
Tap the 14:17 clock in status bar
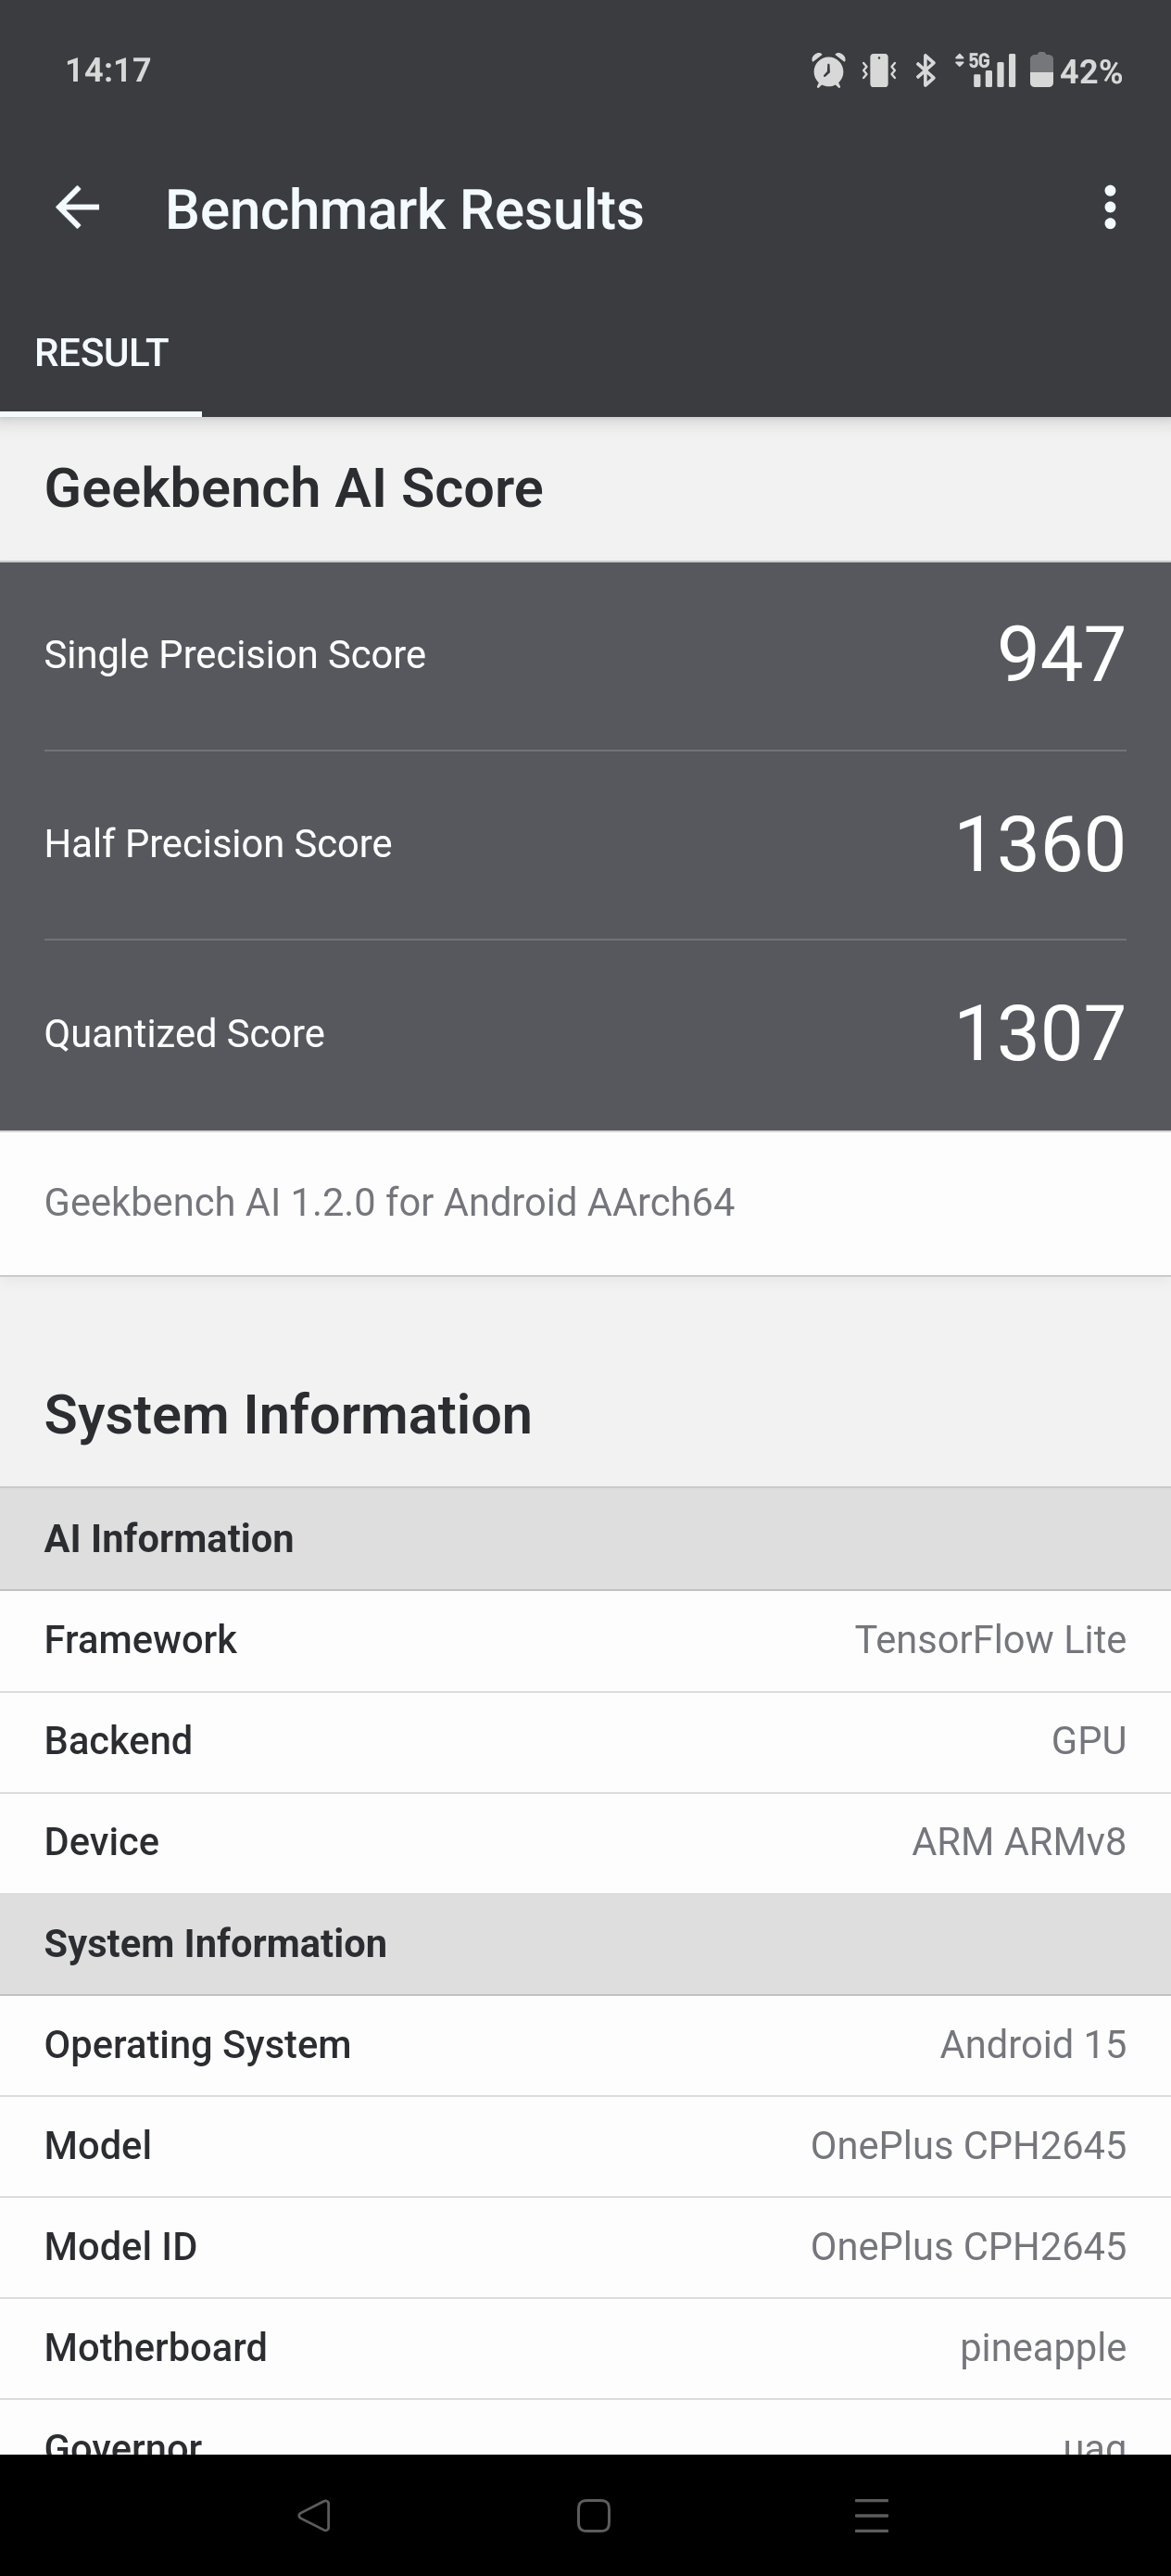pos(108,70)
